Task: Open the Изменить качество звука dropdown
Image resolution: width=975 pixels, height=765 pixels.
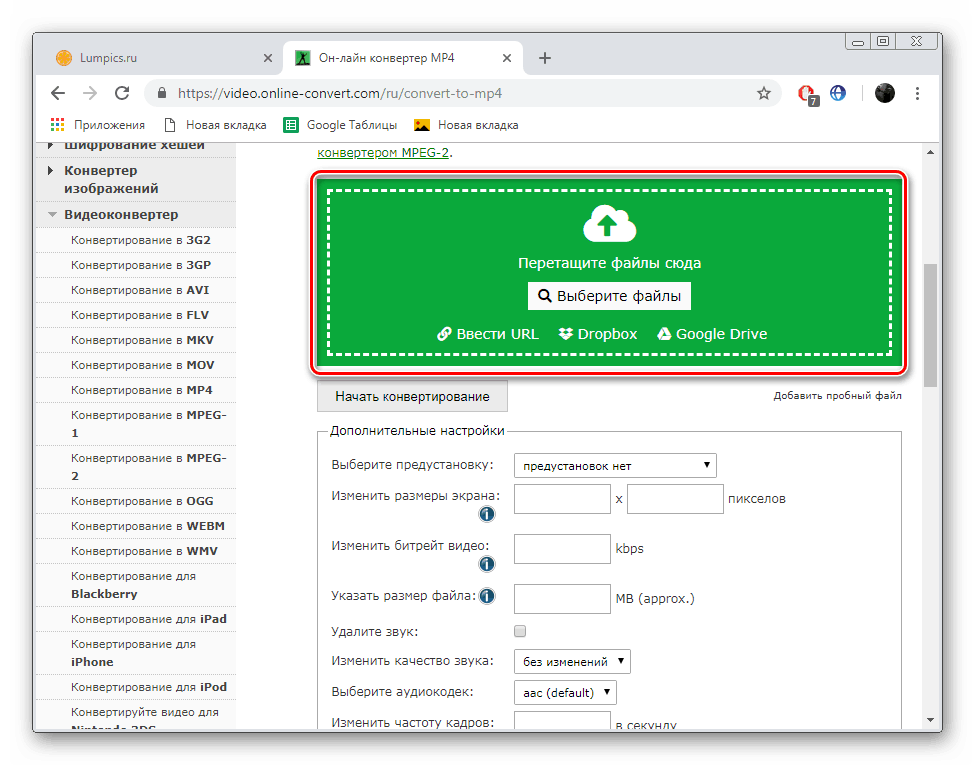Action: click(571, 661)
